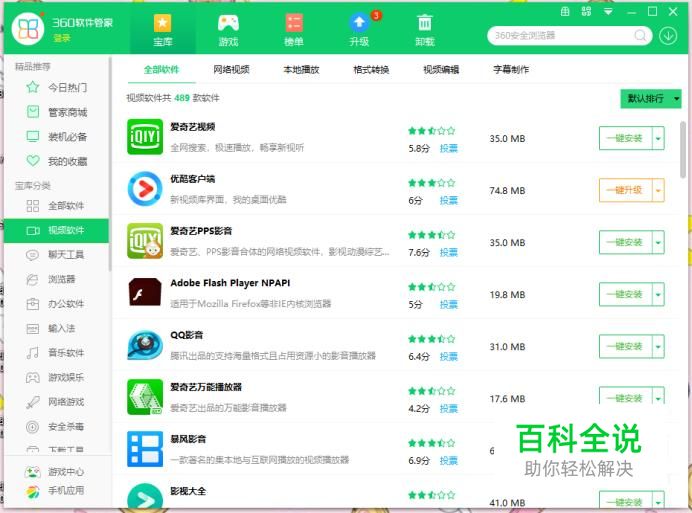Switch to the 网络视频 tab

tap(231, 70)
